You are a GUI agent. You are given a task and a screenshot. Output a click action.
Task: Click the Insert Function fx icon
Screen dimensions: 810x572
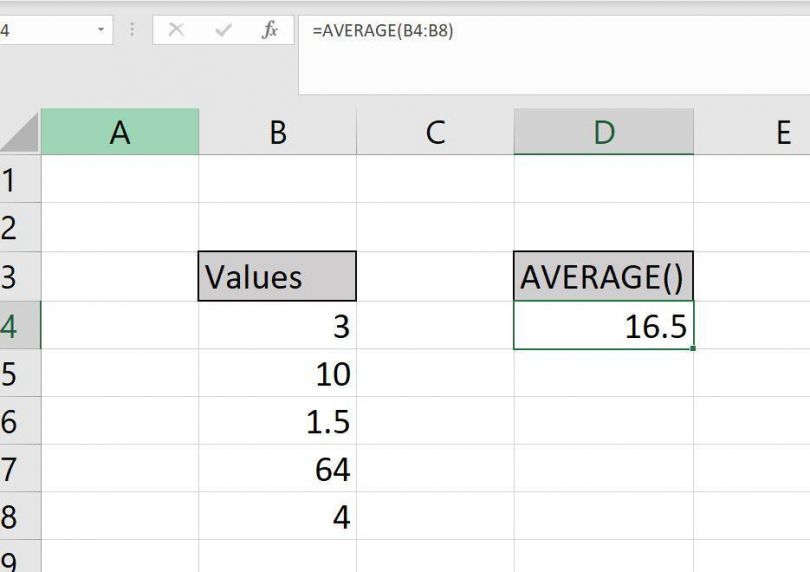click(x=269, y=30)
